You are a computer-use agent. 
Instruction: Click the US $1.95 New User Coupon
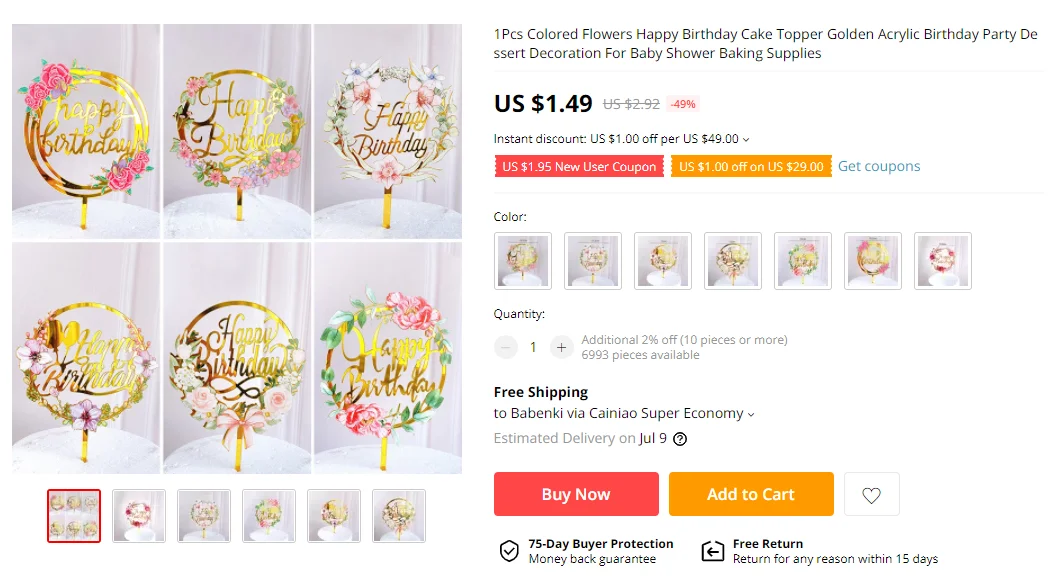coord(579,167)
